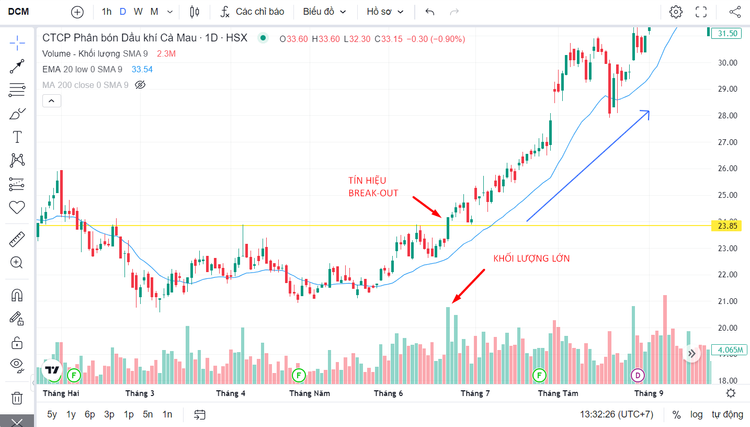Open the Hồ sơ dropdown menu

tap(385, 11)
